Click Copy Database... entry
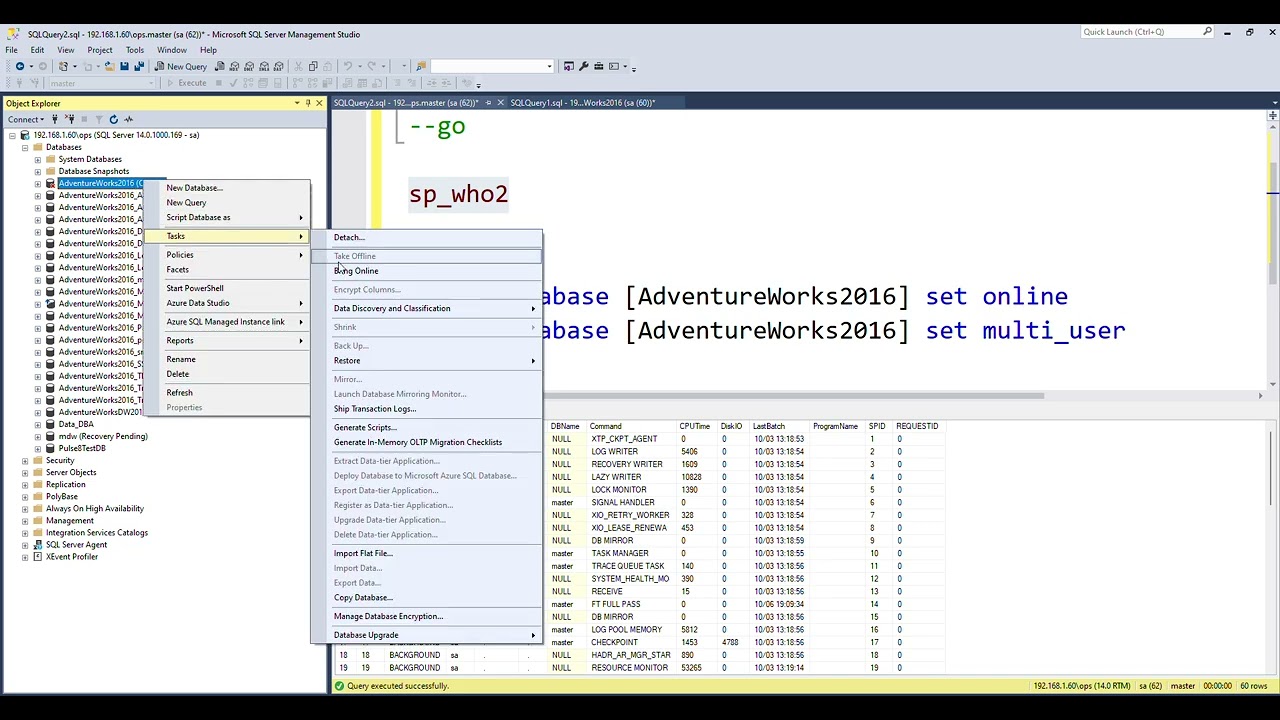 point(427,597)
